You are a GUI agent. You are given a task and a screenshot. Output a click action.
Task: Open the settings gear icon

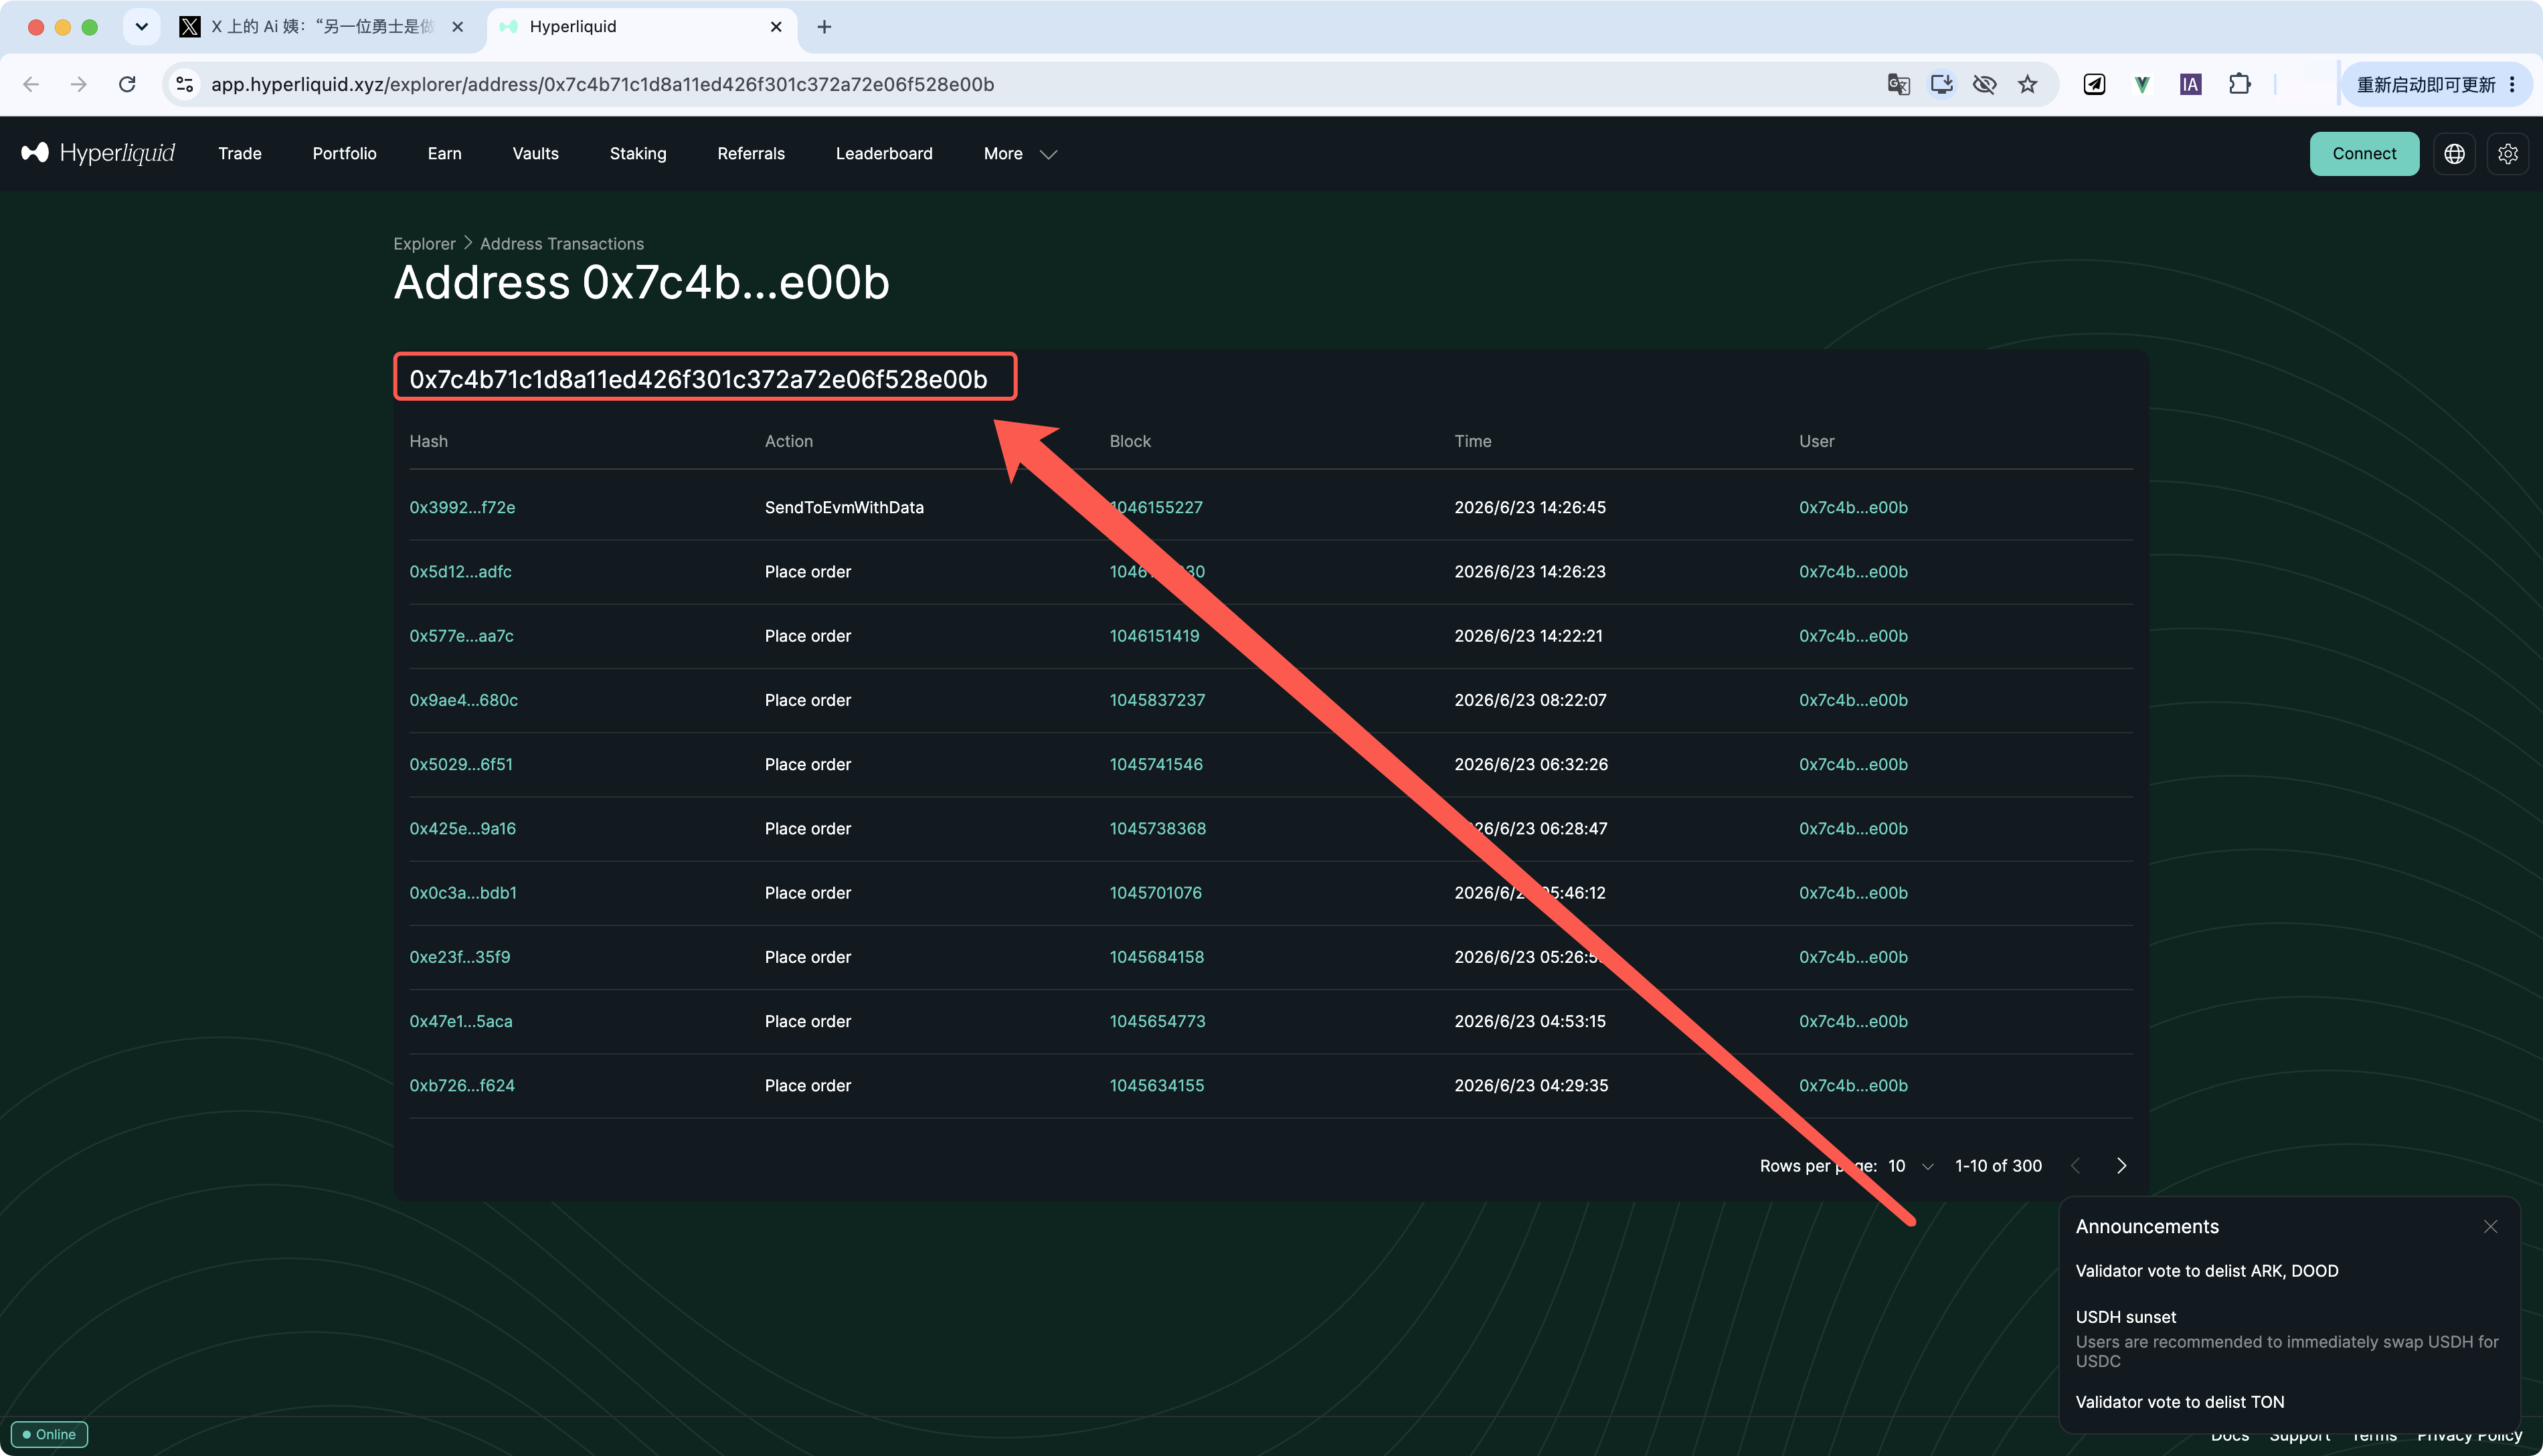[x=2507, y=154]
